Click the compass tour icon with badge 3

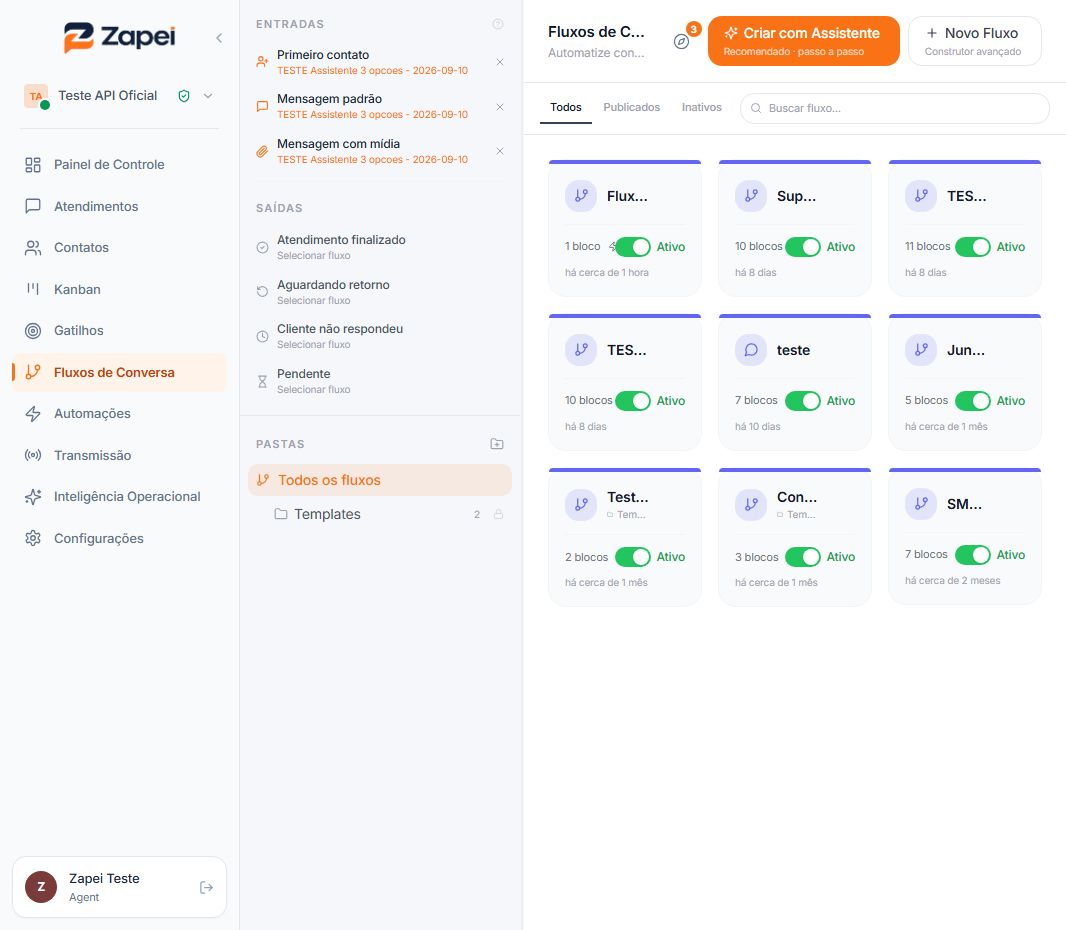[682, 41]
